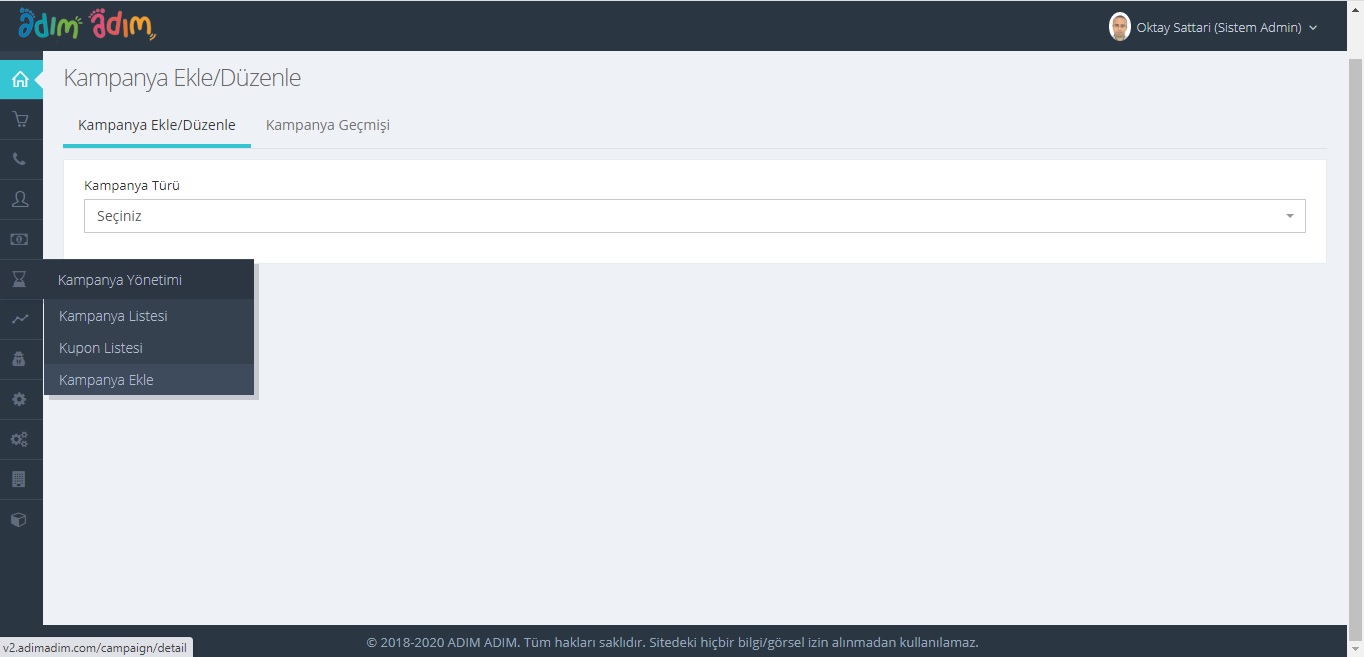
Task: Select the Kampanya Ekle/Düzenle tab
Action: coord(157,125)
